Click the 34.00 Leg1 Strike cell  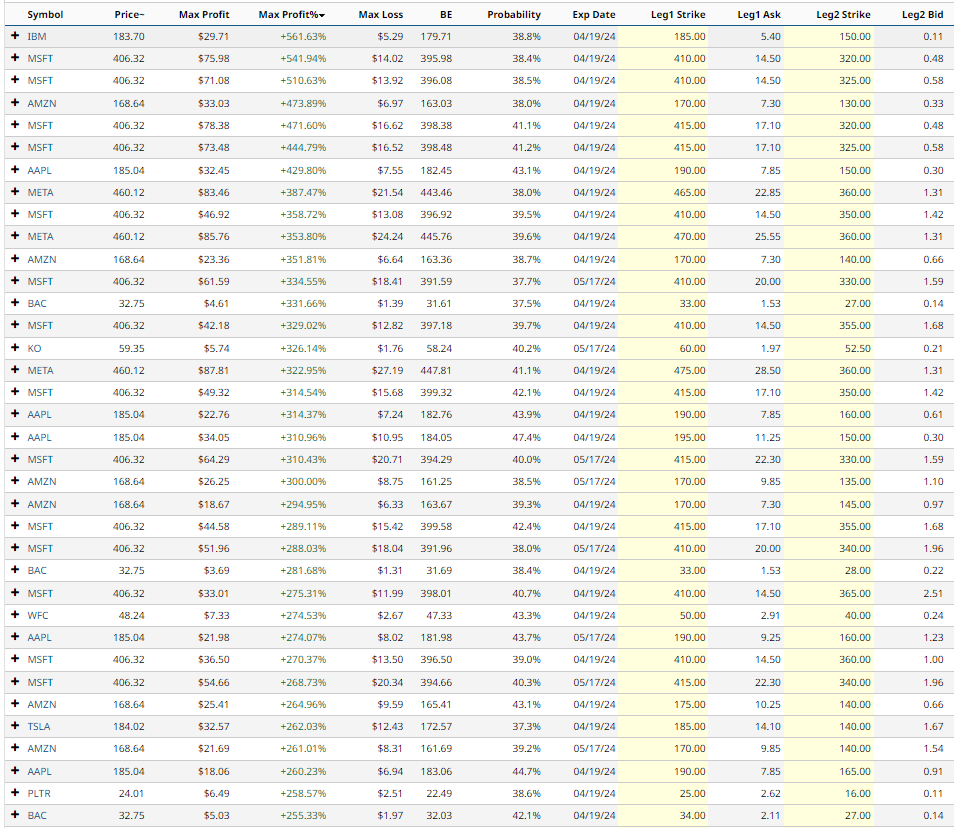pyautogui.click(x=692, y=816)
